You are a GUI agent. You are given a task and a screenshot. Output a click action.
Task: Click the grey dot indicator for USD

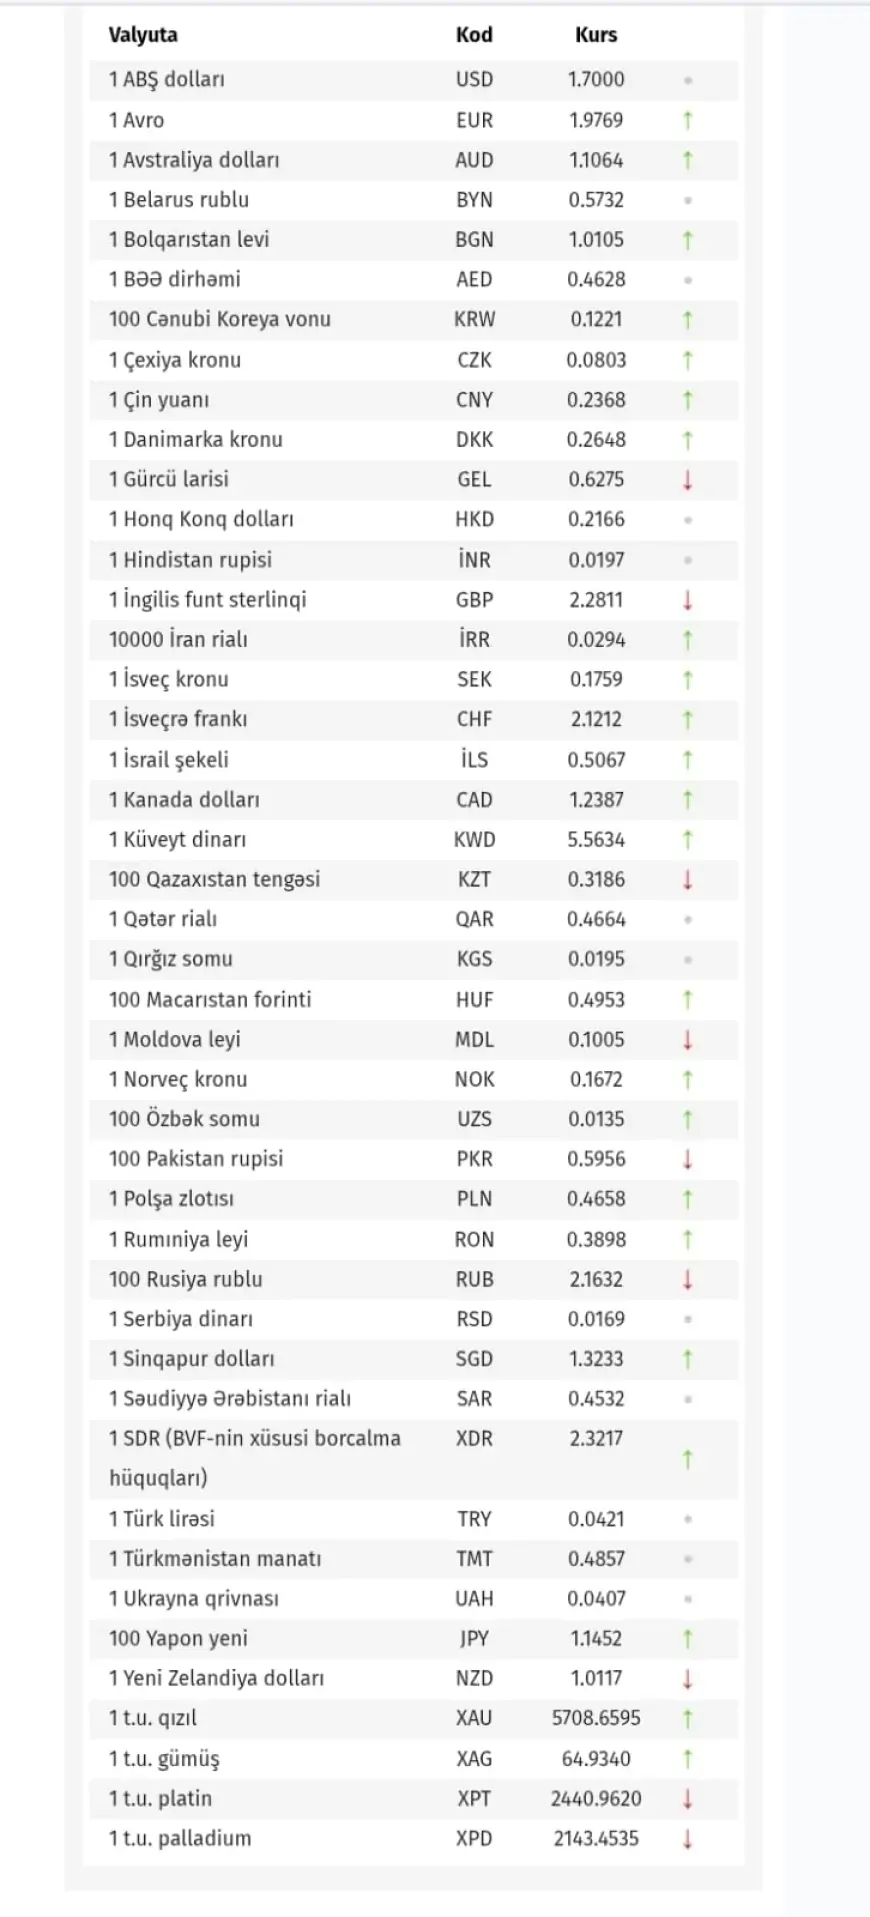click(x=687, y=80)
